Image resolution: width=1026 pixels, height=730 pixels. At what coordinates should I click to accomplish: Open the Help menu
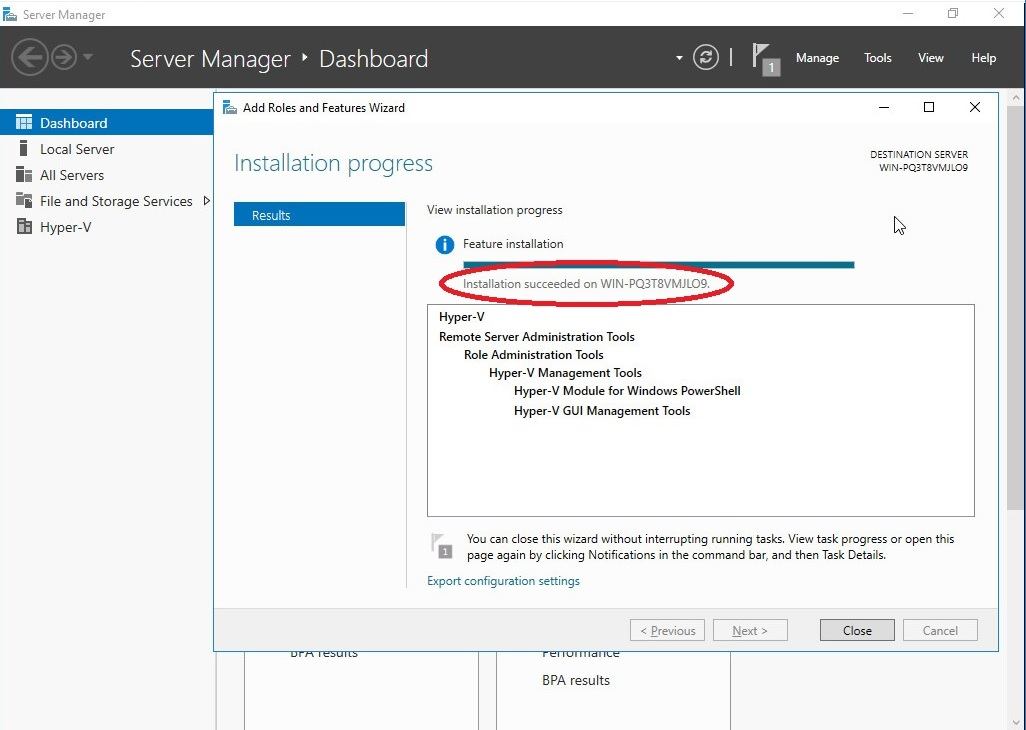tap(983, 58)
